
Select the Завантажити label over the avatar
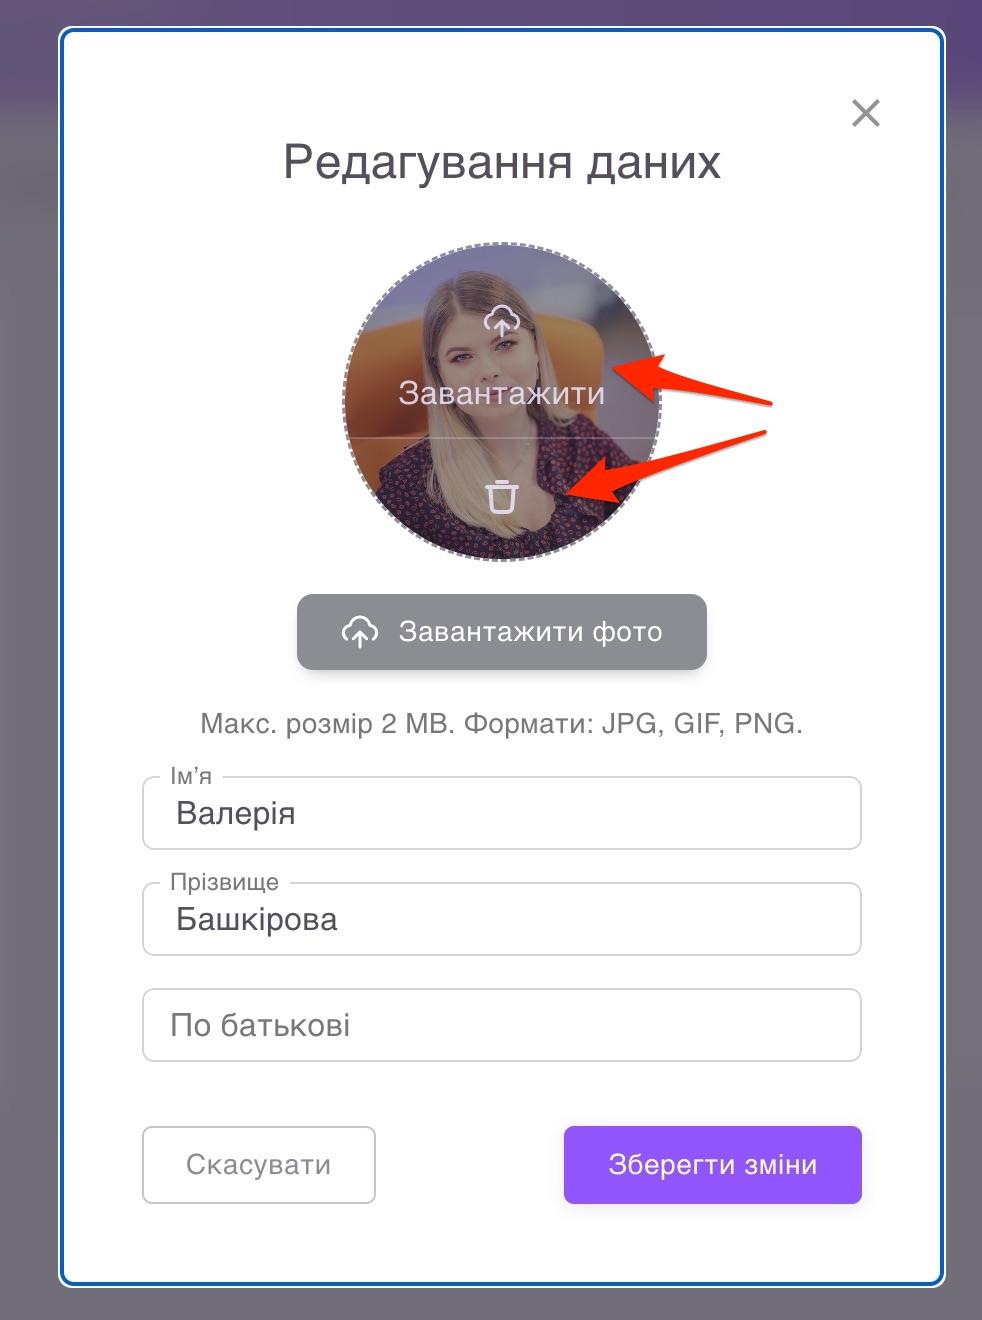pyautogui.click(x=501, y=392)
